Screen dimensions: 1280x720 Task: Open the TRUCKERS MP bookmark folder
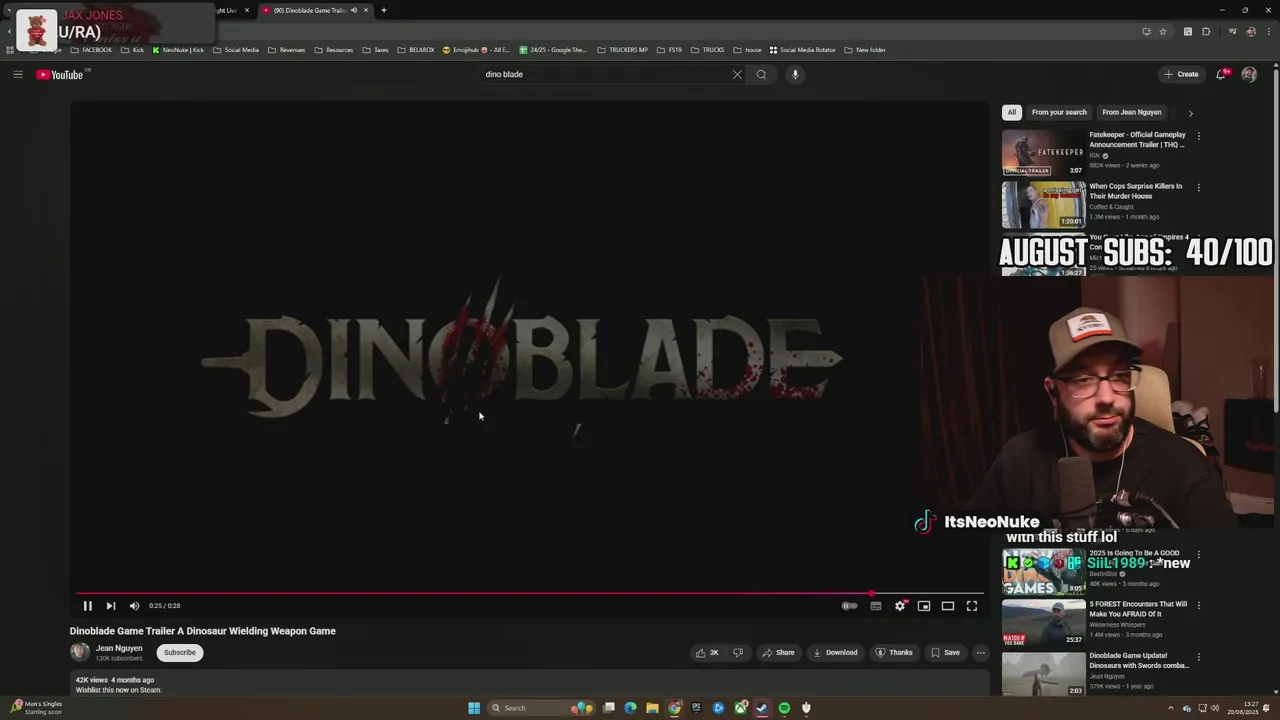(622, 50)
